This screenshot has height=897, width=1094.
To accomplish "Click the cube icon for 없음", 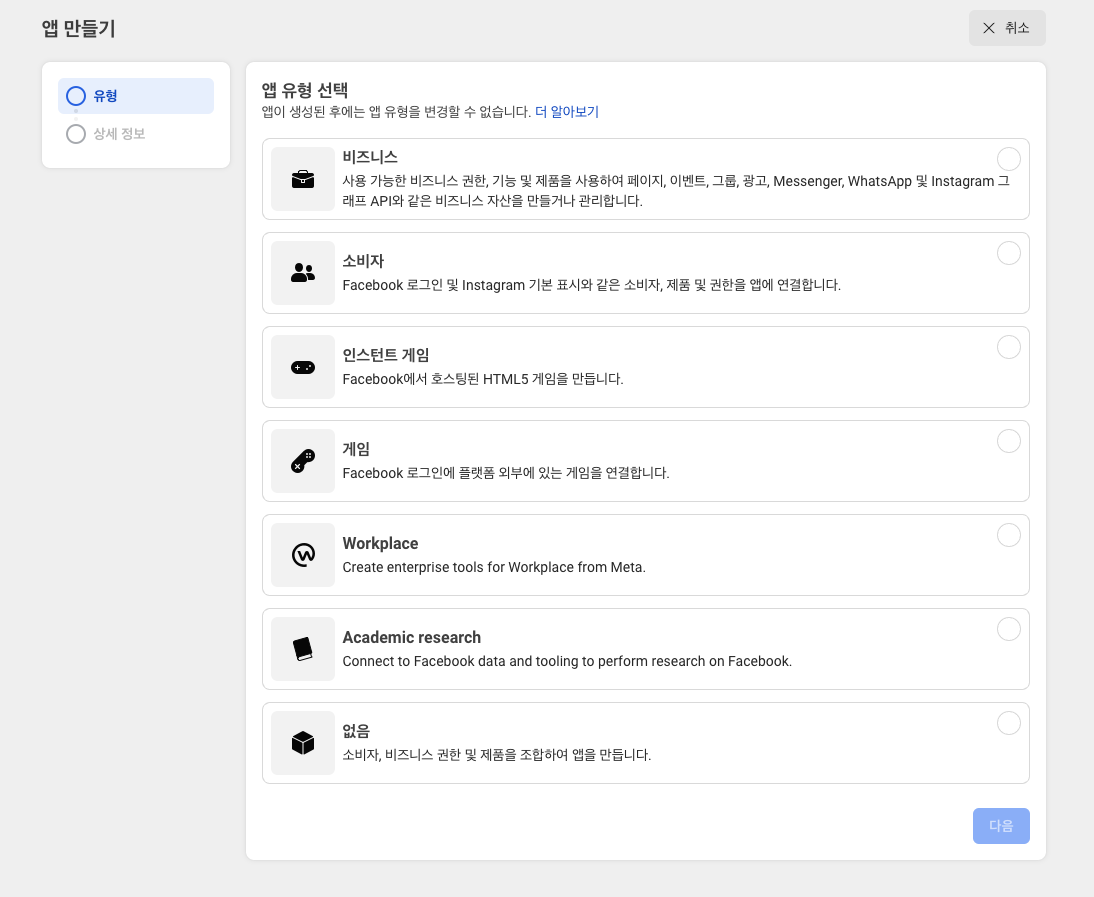I will (x=303, y=743).
